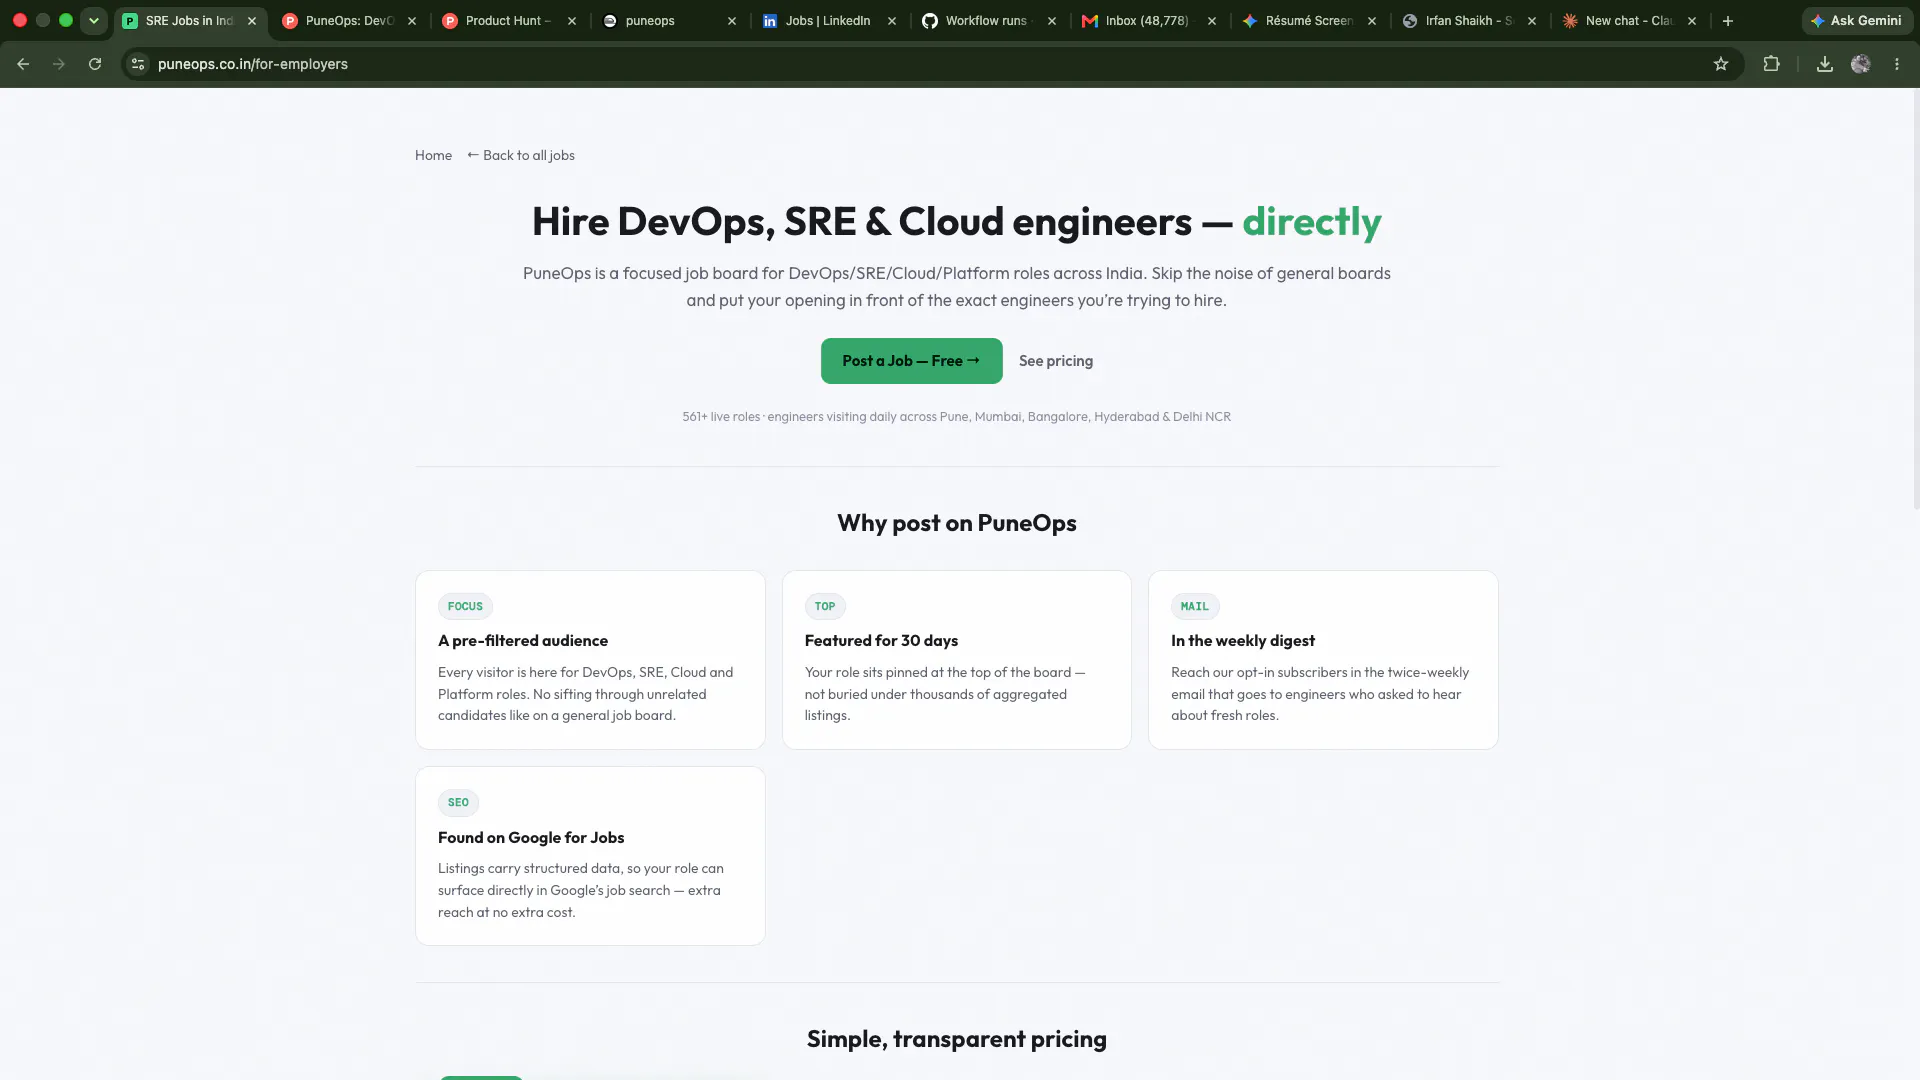Image resolution: width=1920 pixels, height=1080 pixels.
Task: Close the Product Hunt tab
Action: (x=572, y=21)
